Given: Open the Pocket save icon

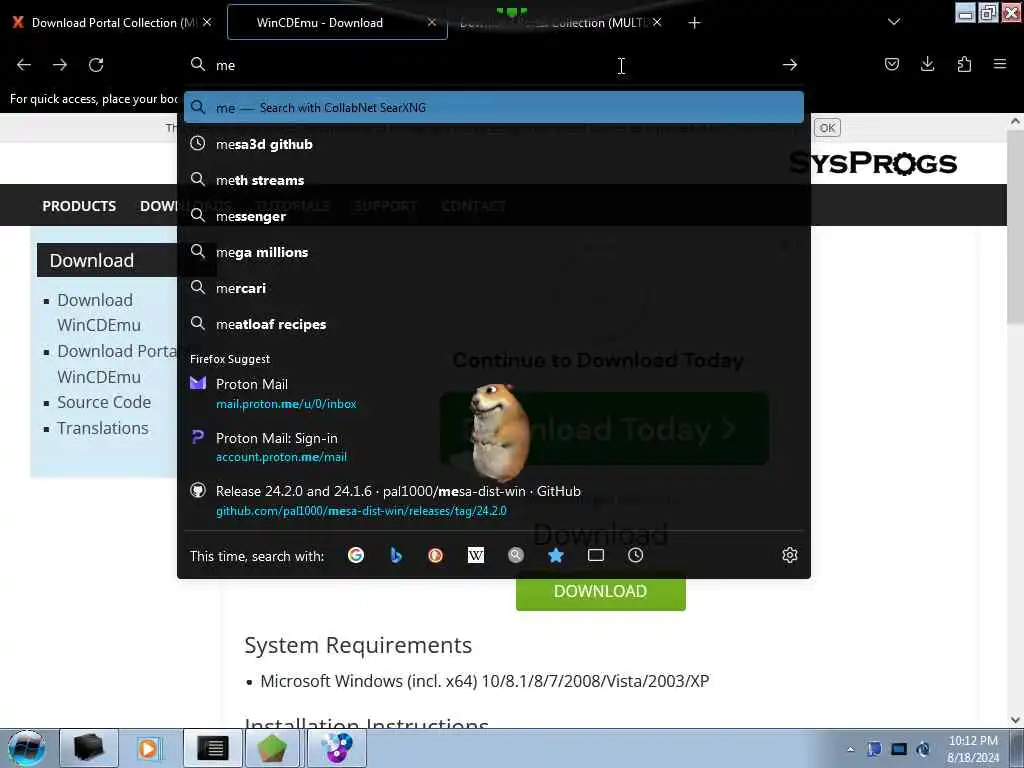Looking at the screenshot, I should click(x=891, y=64).
